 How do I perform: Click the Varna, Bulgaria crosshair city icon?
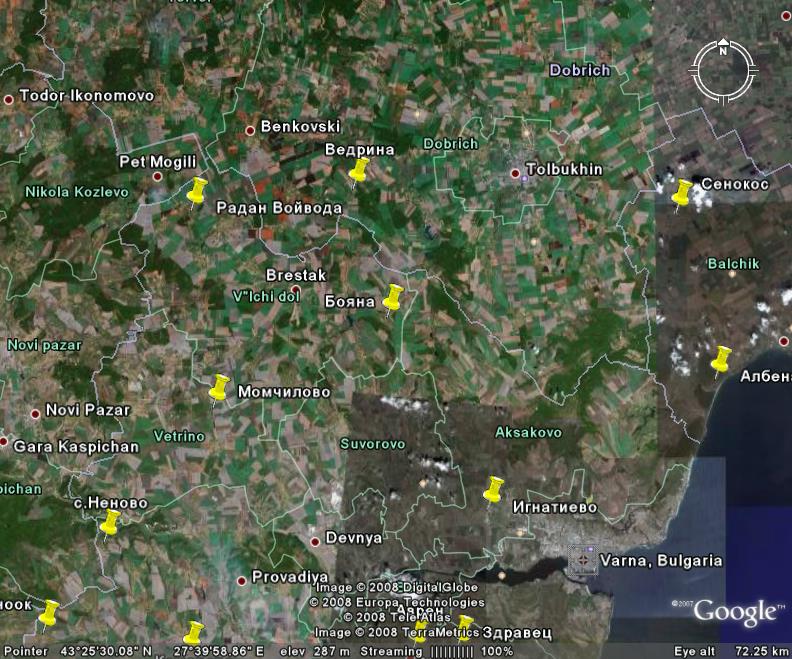coord(583,560)
